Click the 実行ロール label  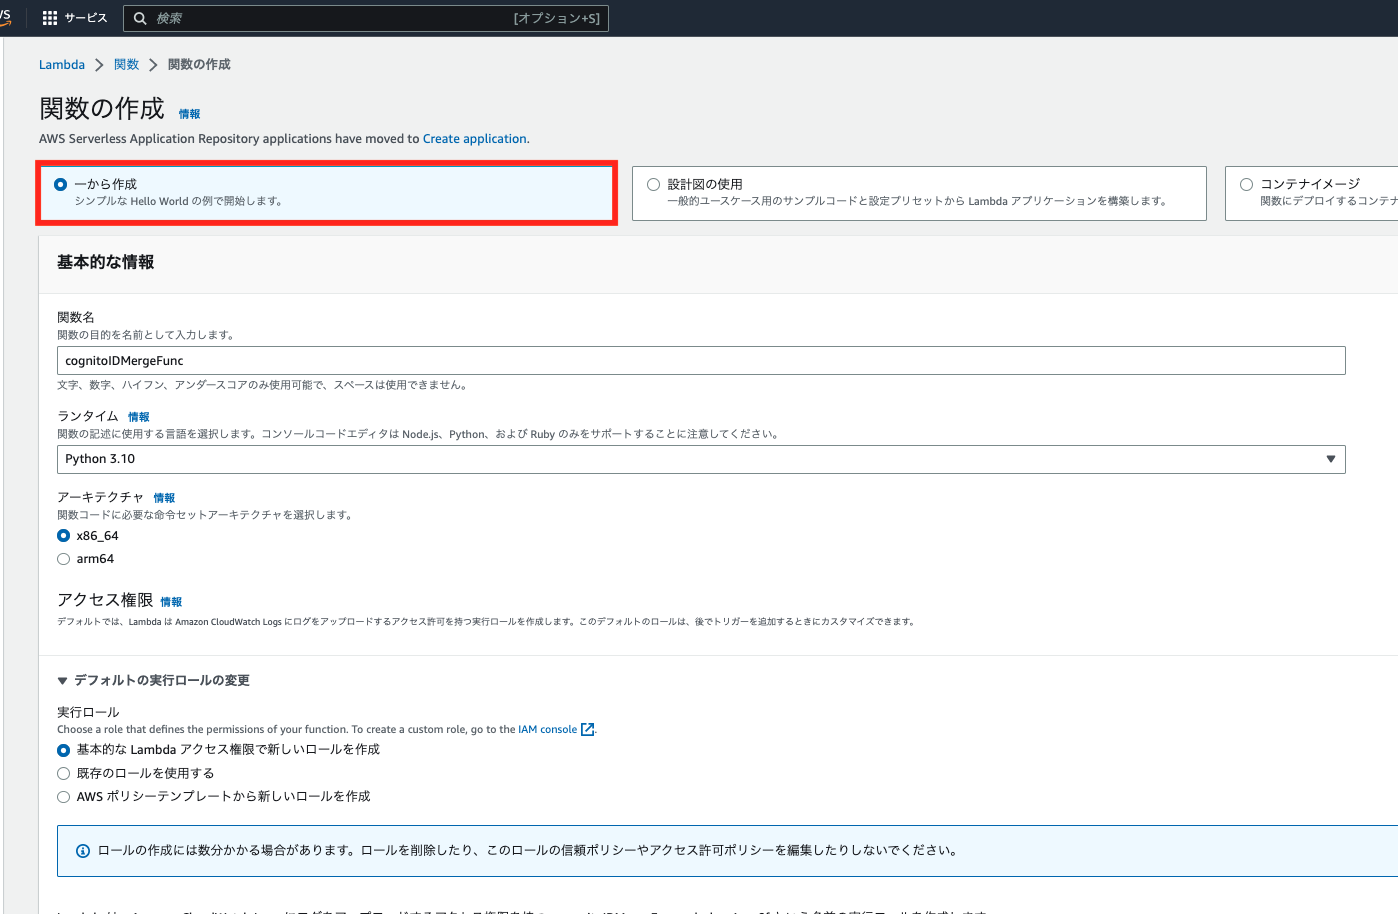88,712
